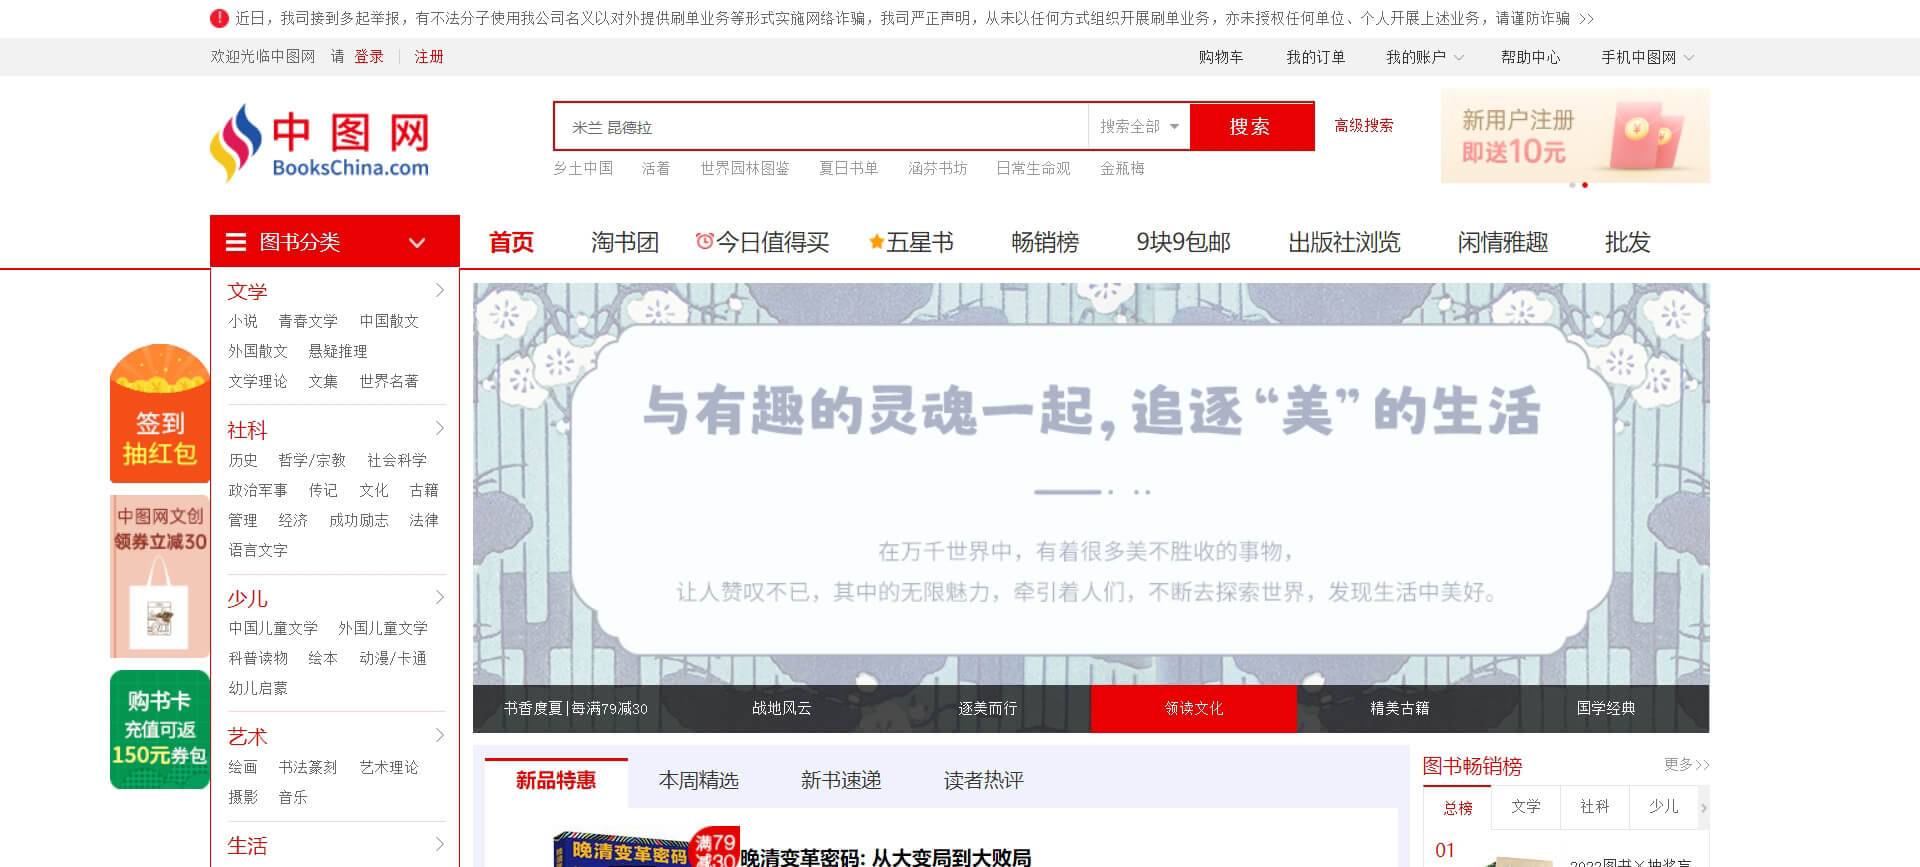Select the 文学 tab in bestseller ranking
1920x867 pixels.
[1525, 806]
